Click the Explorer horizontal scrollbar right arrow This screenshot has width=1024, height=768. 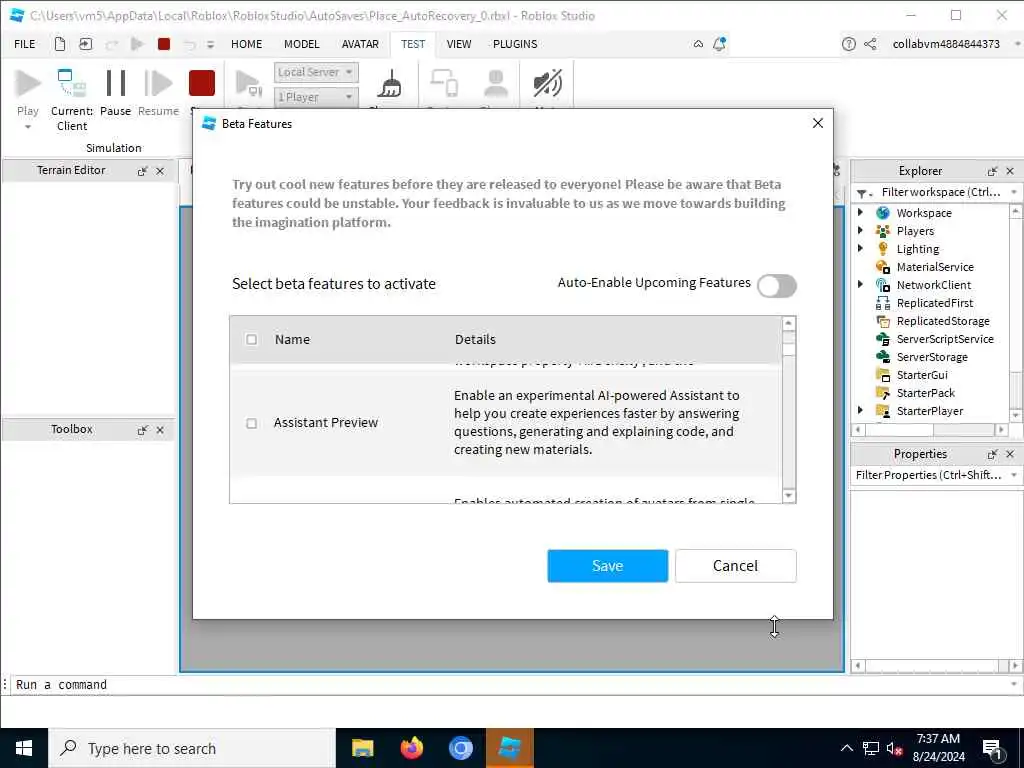tap(1001, 429)
